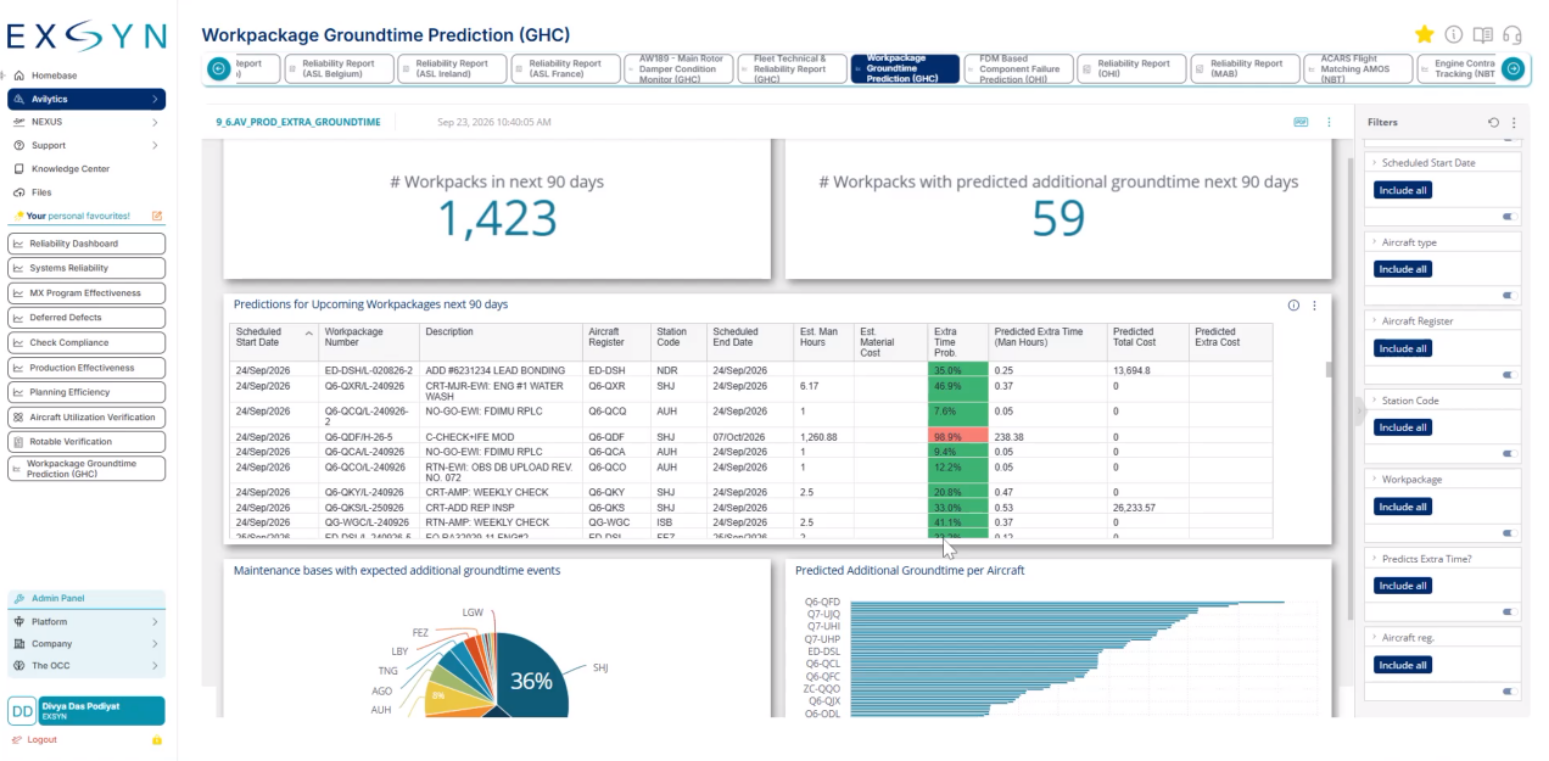Toggle the Aircraft type filter switch
Image resolution: width=1549 pixels, height=761 pixels.
pos(1510,295)
